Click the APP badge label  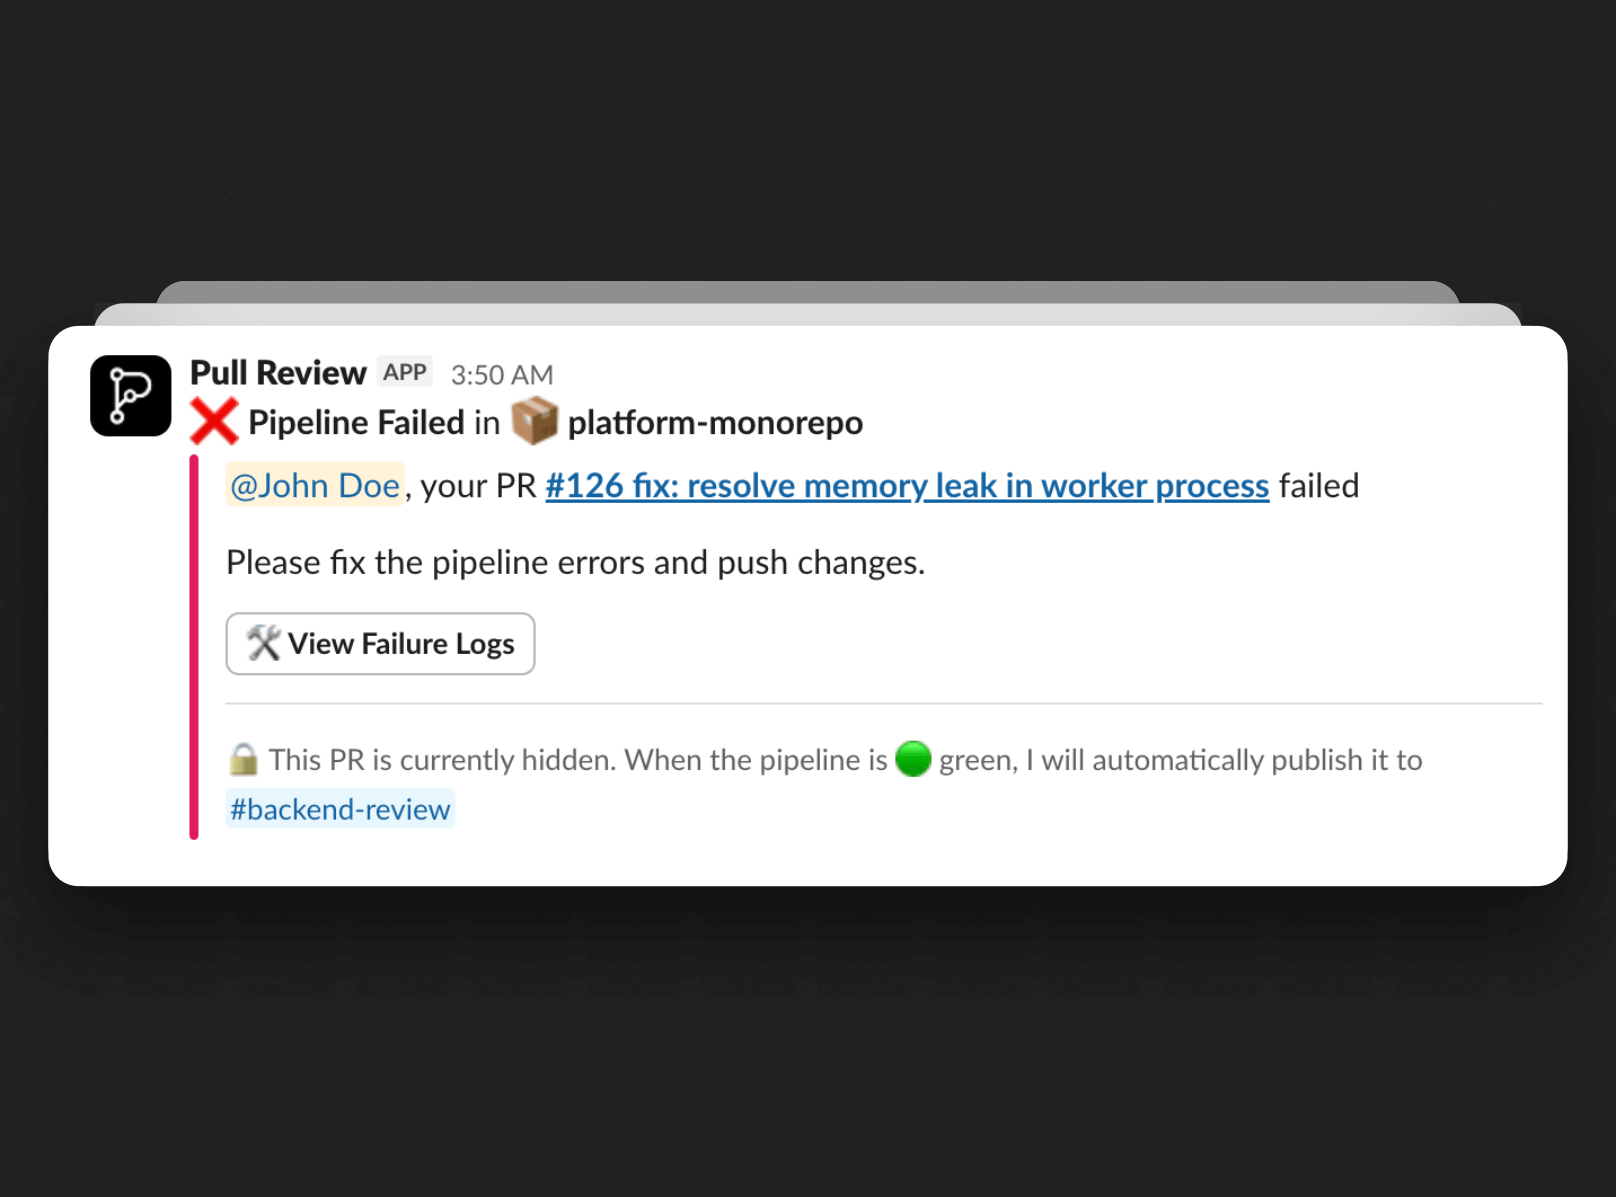[x=405, y=372]
